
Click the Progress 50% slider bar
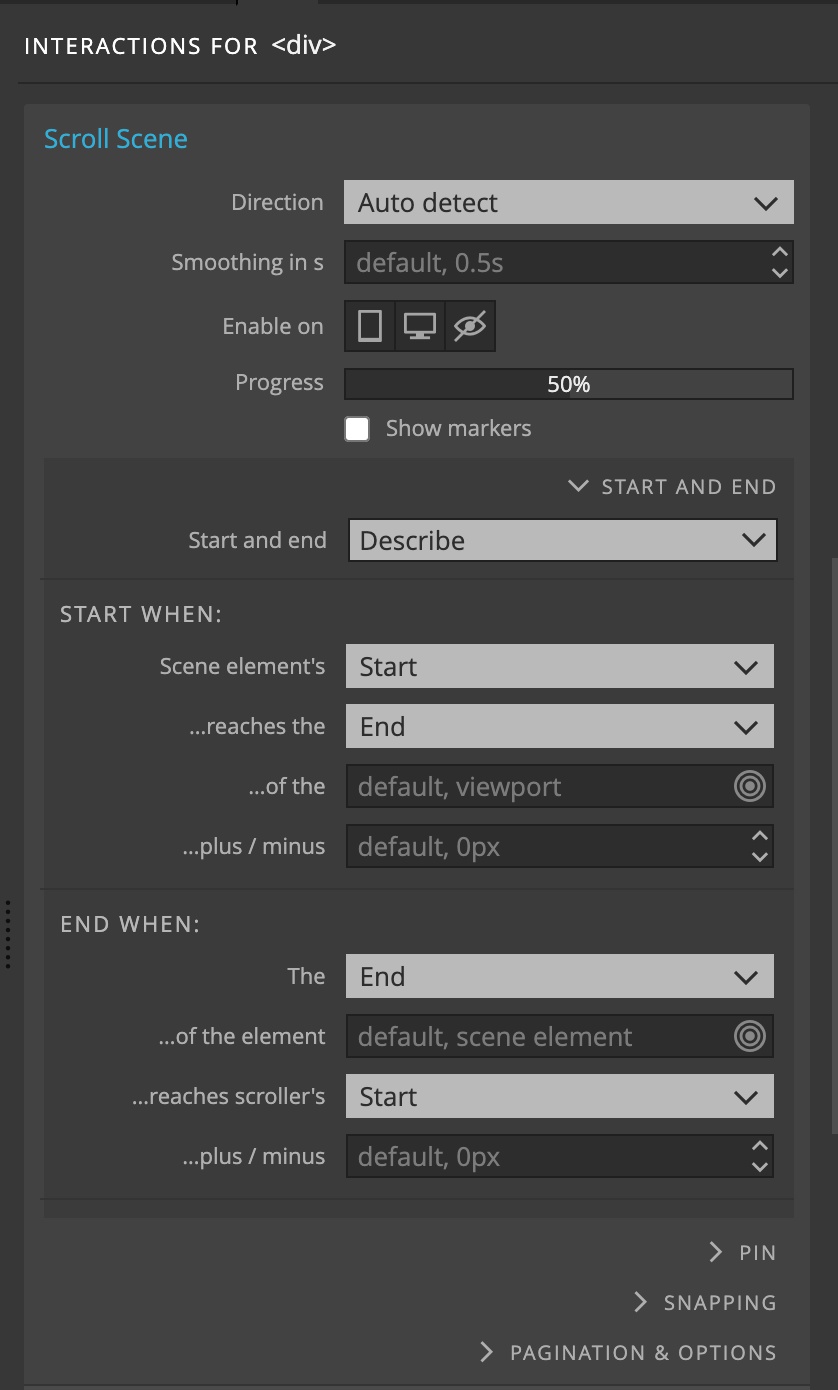pyautogui.click(x=569, y=384)
